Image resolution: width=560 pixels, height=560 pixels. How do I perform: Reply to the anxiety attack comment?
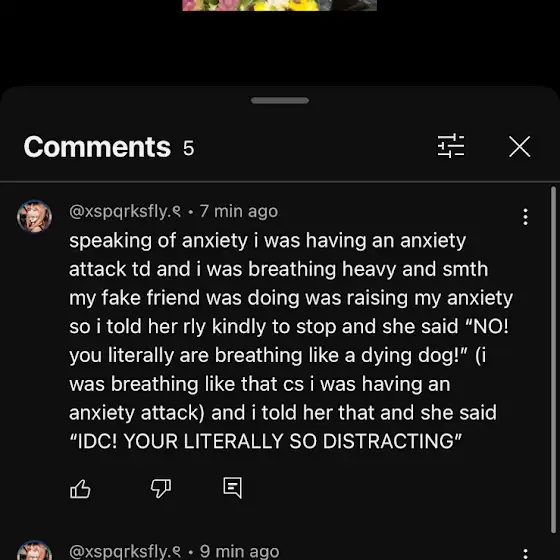[232, 488]
